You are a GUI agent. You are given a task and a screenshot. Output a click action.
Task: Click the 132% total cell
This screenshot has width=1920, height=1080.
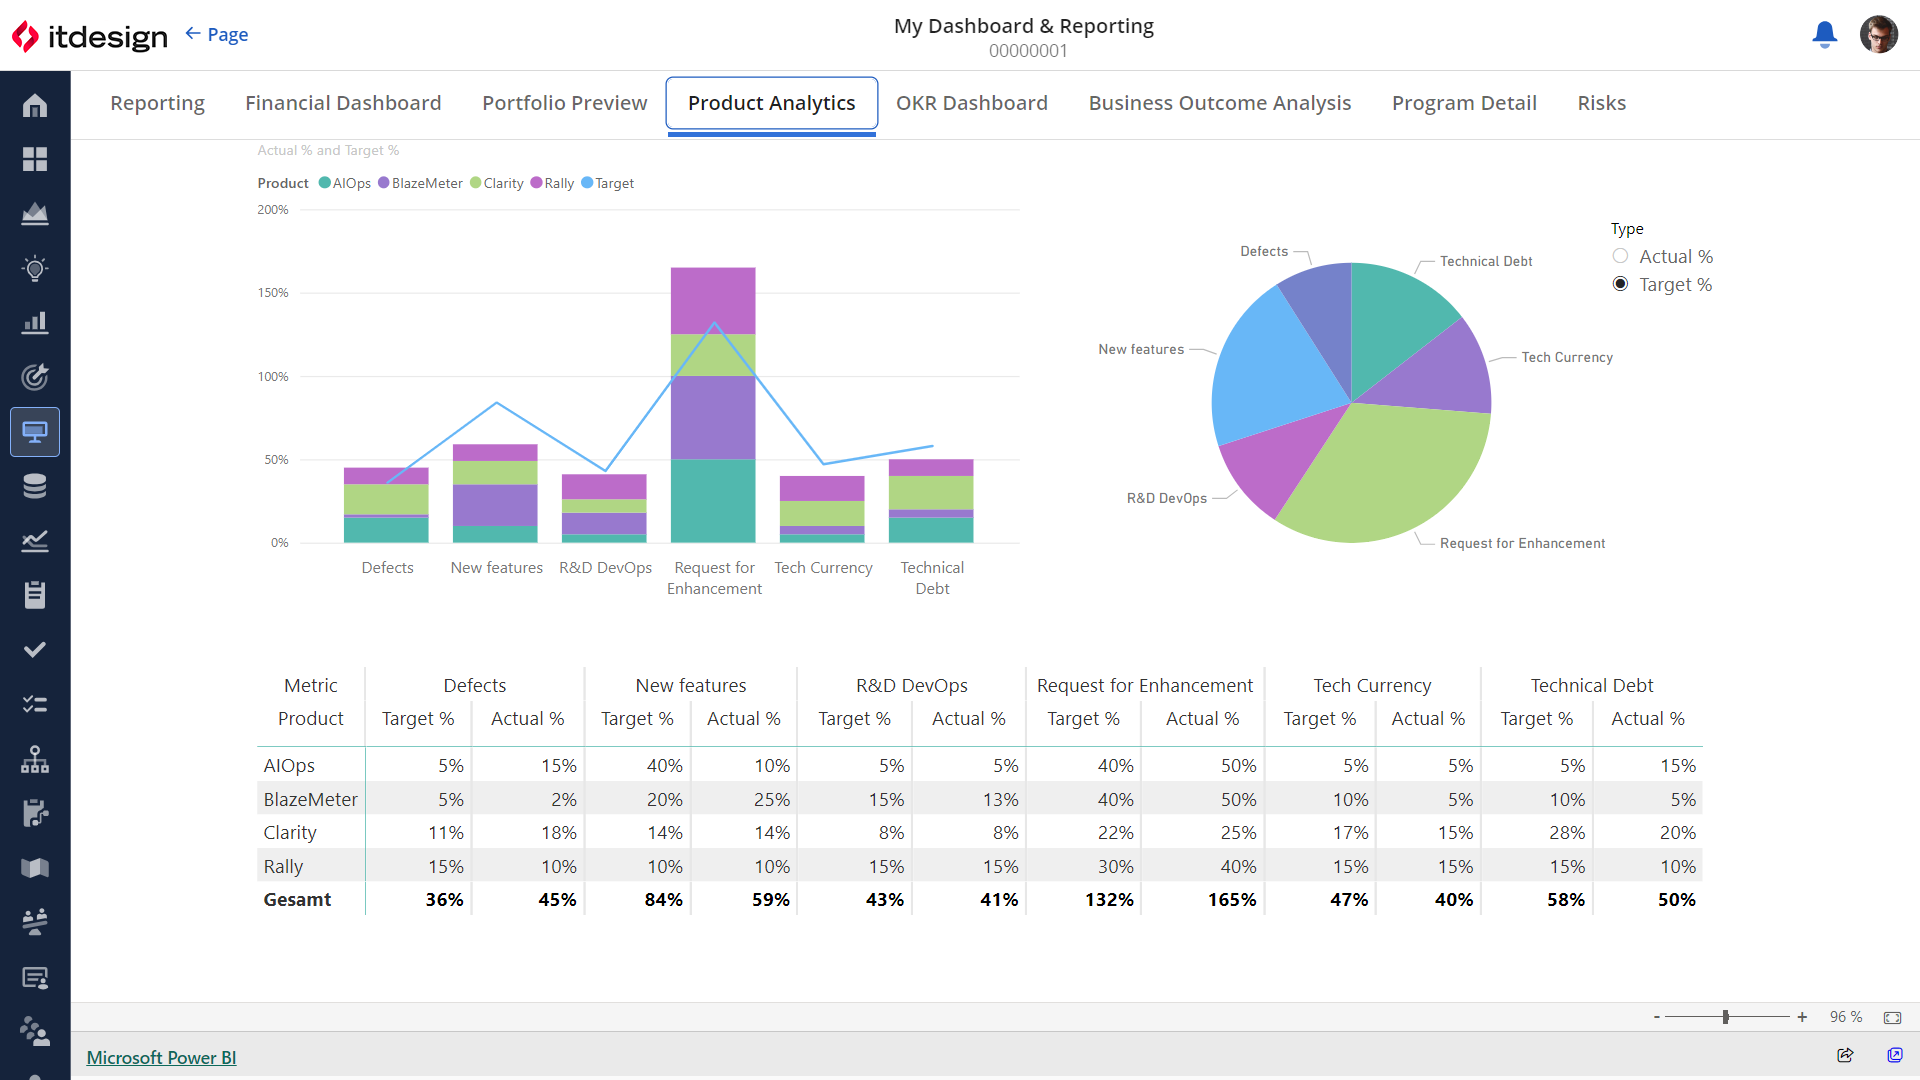pos(1109,899)
